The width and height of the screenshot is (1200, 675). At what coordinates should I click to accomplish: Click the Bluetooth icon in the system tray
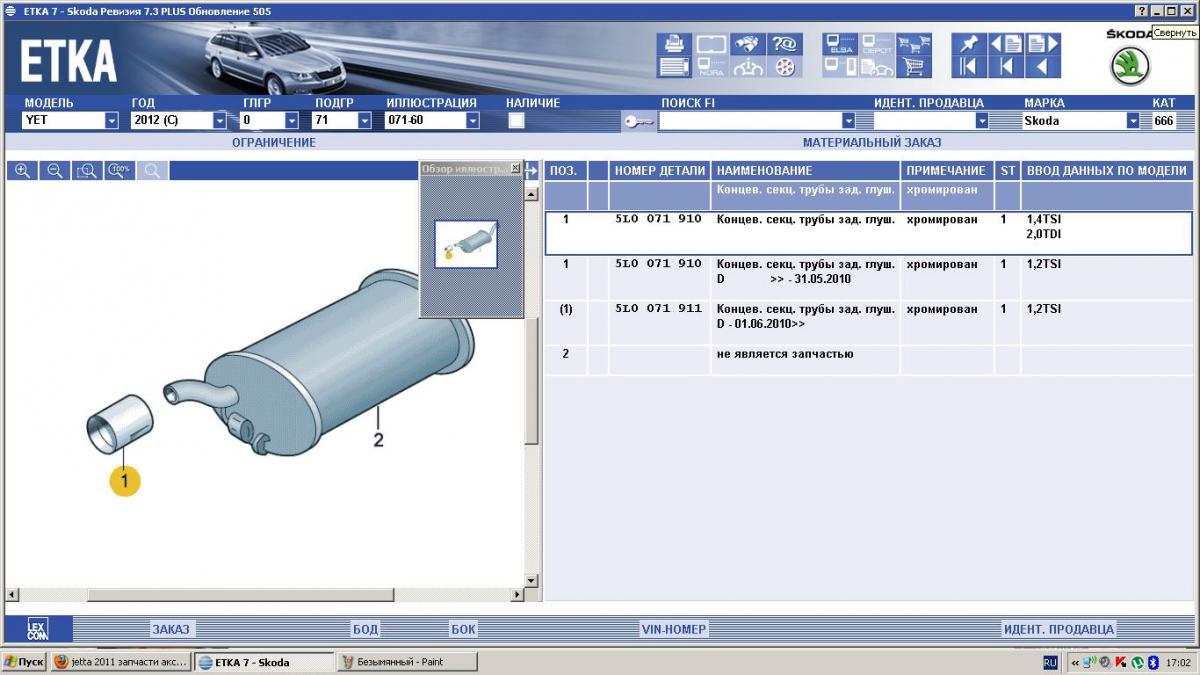coord(1153,662)
